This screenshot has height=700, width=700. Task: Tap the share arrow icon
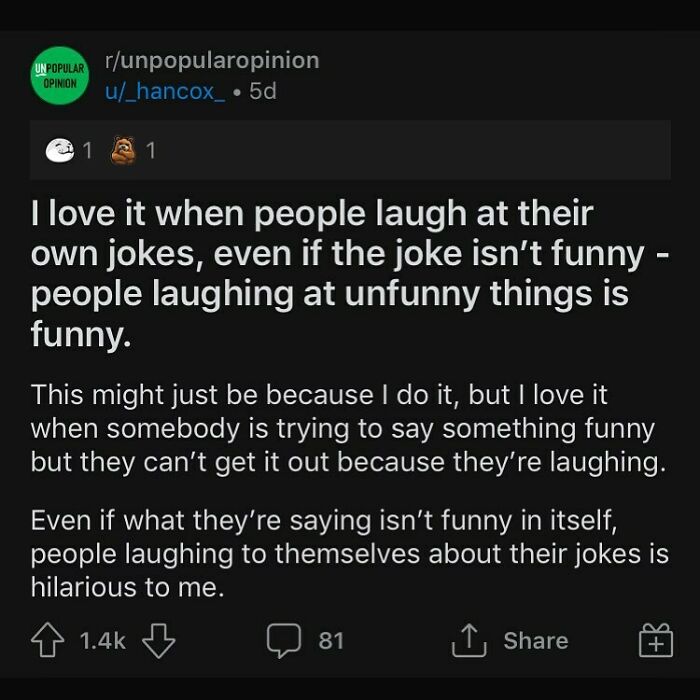pyautogui.click(x=466, y=641)
